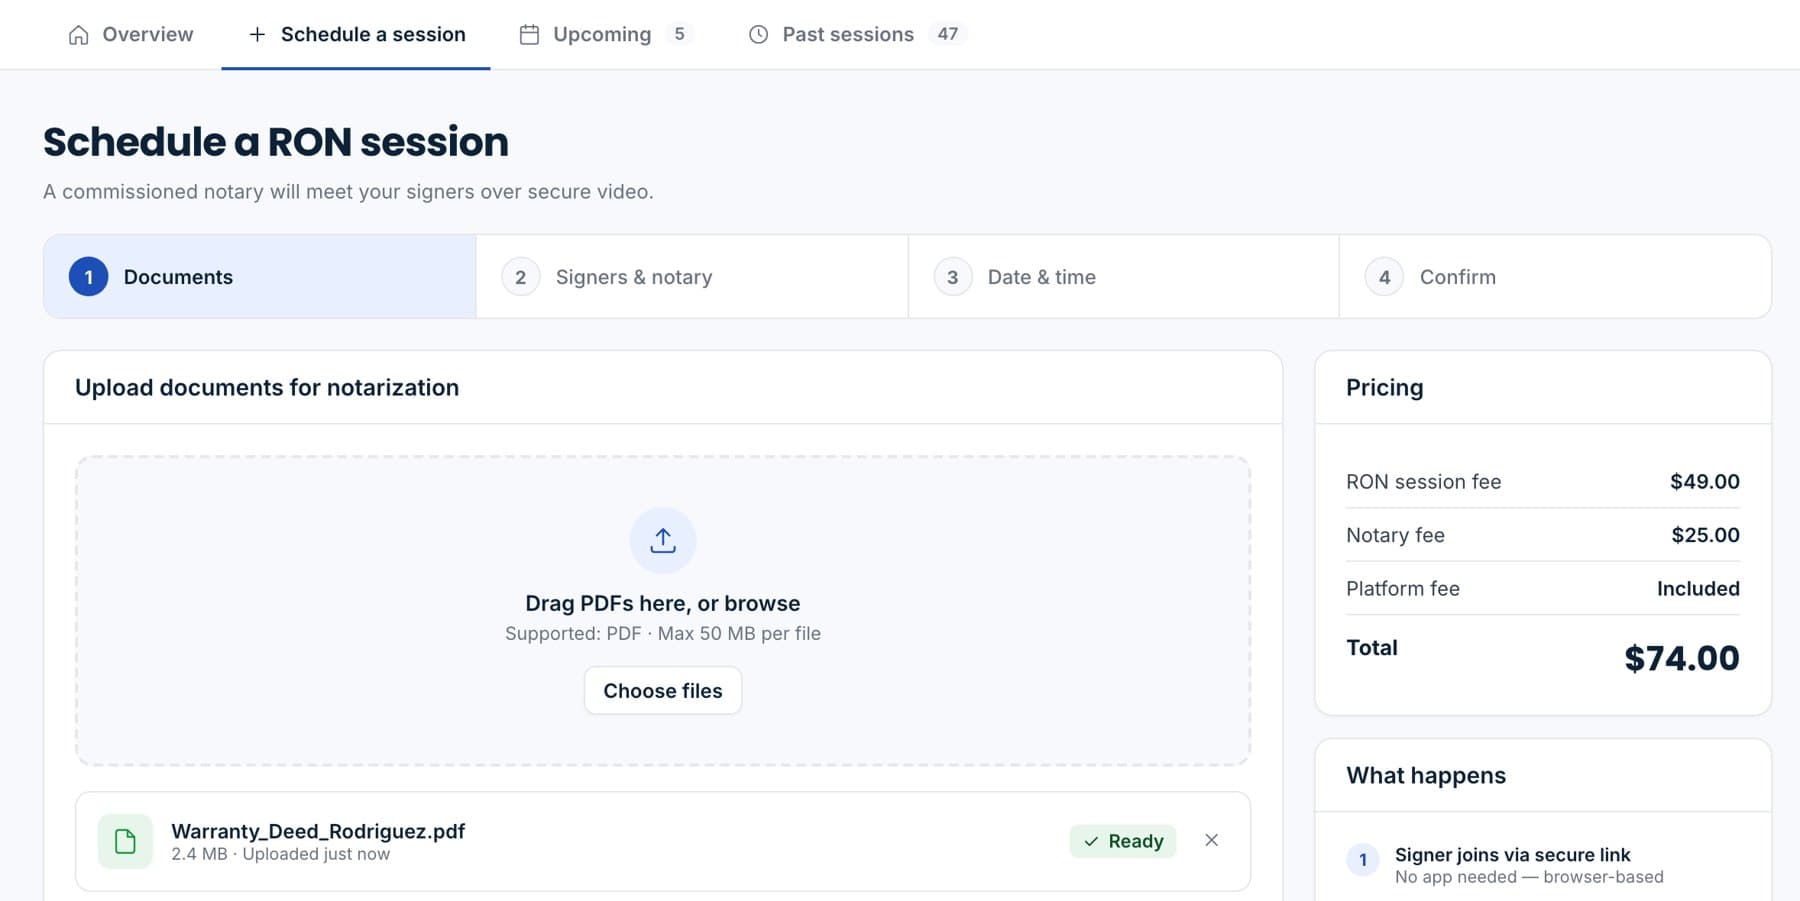This screenshot has width=1800, height=901.
Task: Click the Drag PDFs here, or browse text
Action: click(663, 603)
